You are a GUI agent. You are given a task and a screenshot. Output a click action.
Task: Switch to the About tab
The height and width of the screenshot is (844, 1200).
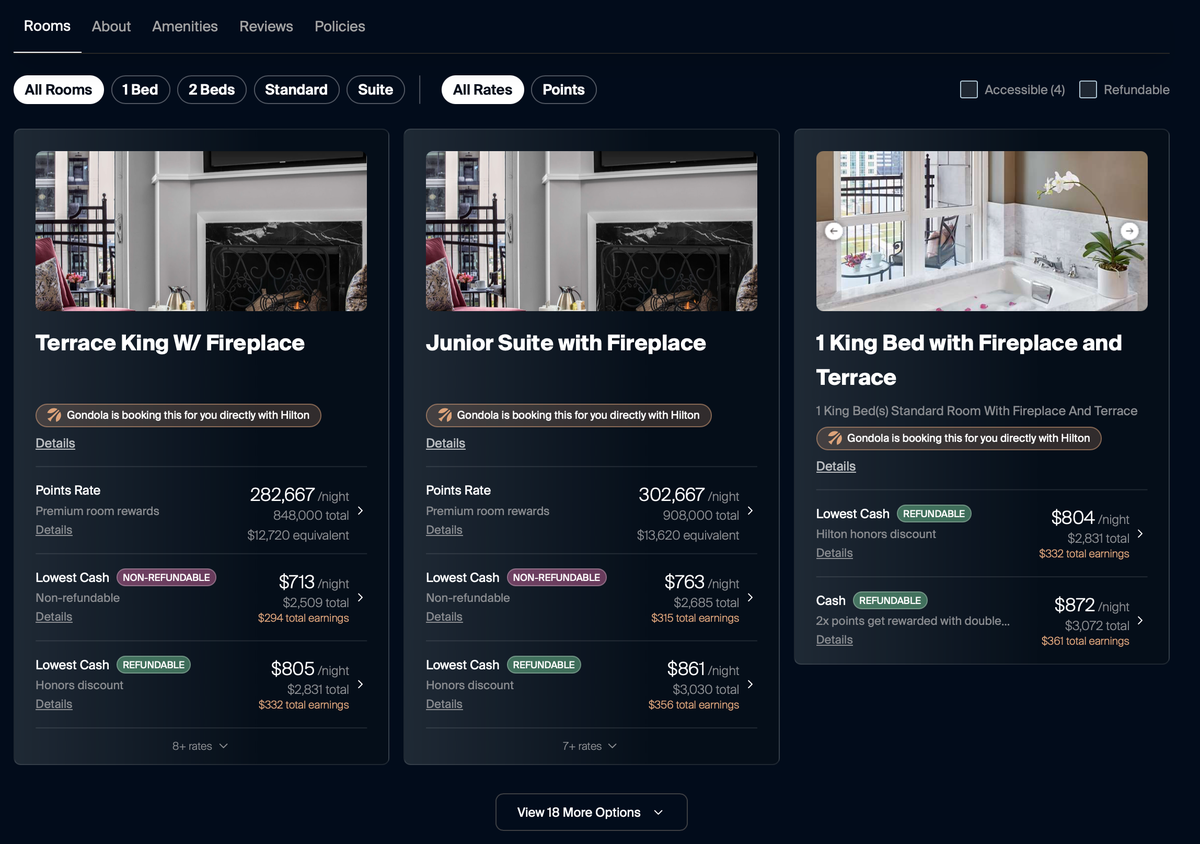click(111, 26)
